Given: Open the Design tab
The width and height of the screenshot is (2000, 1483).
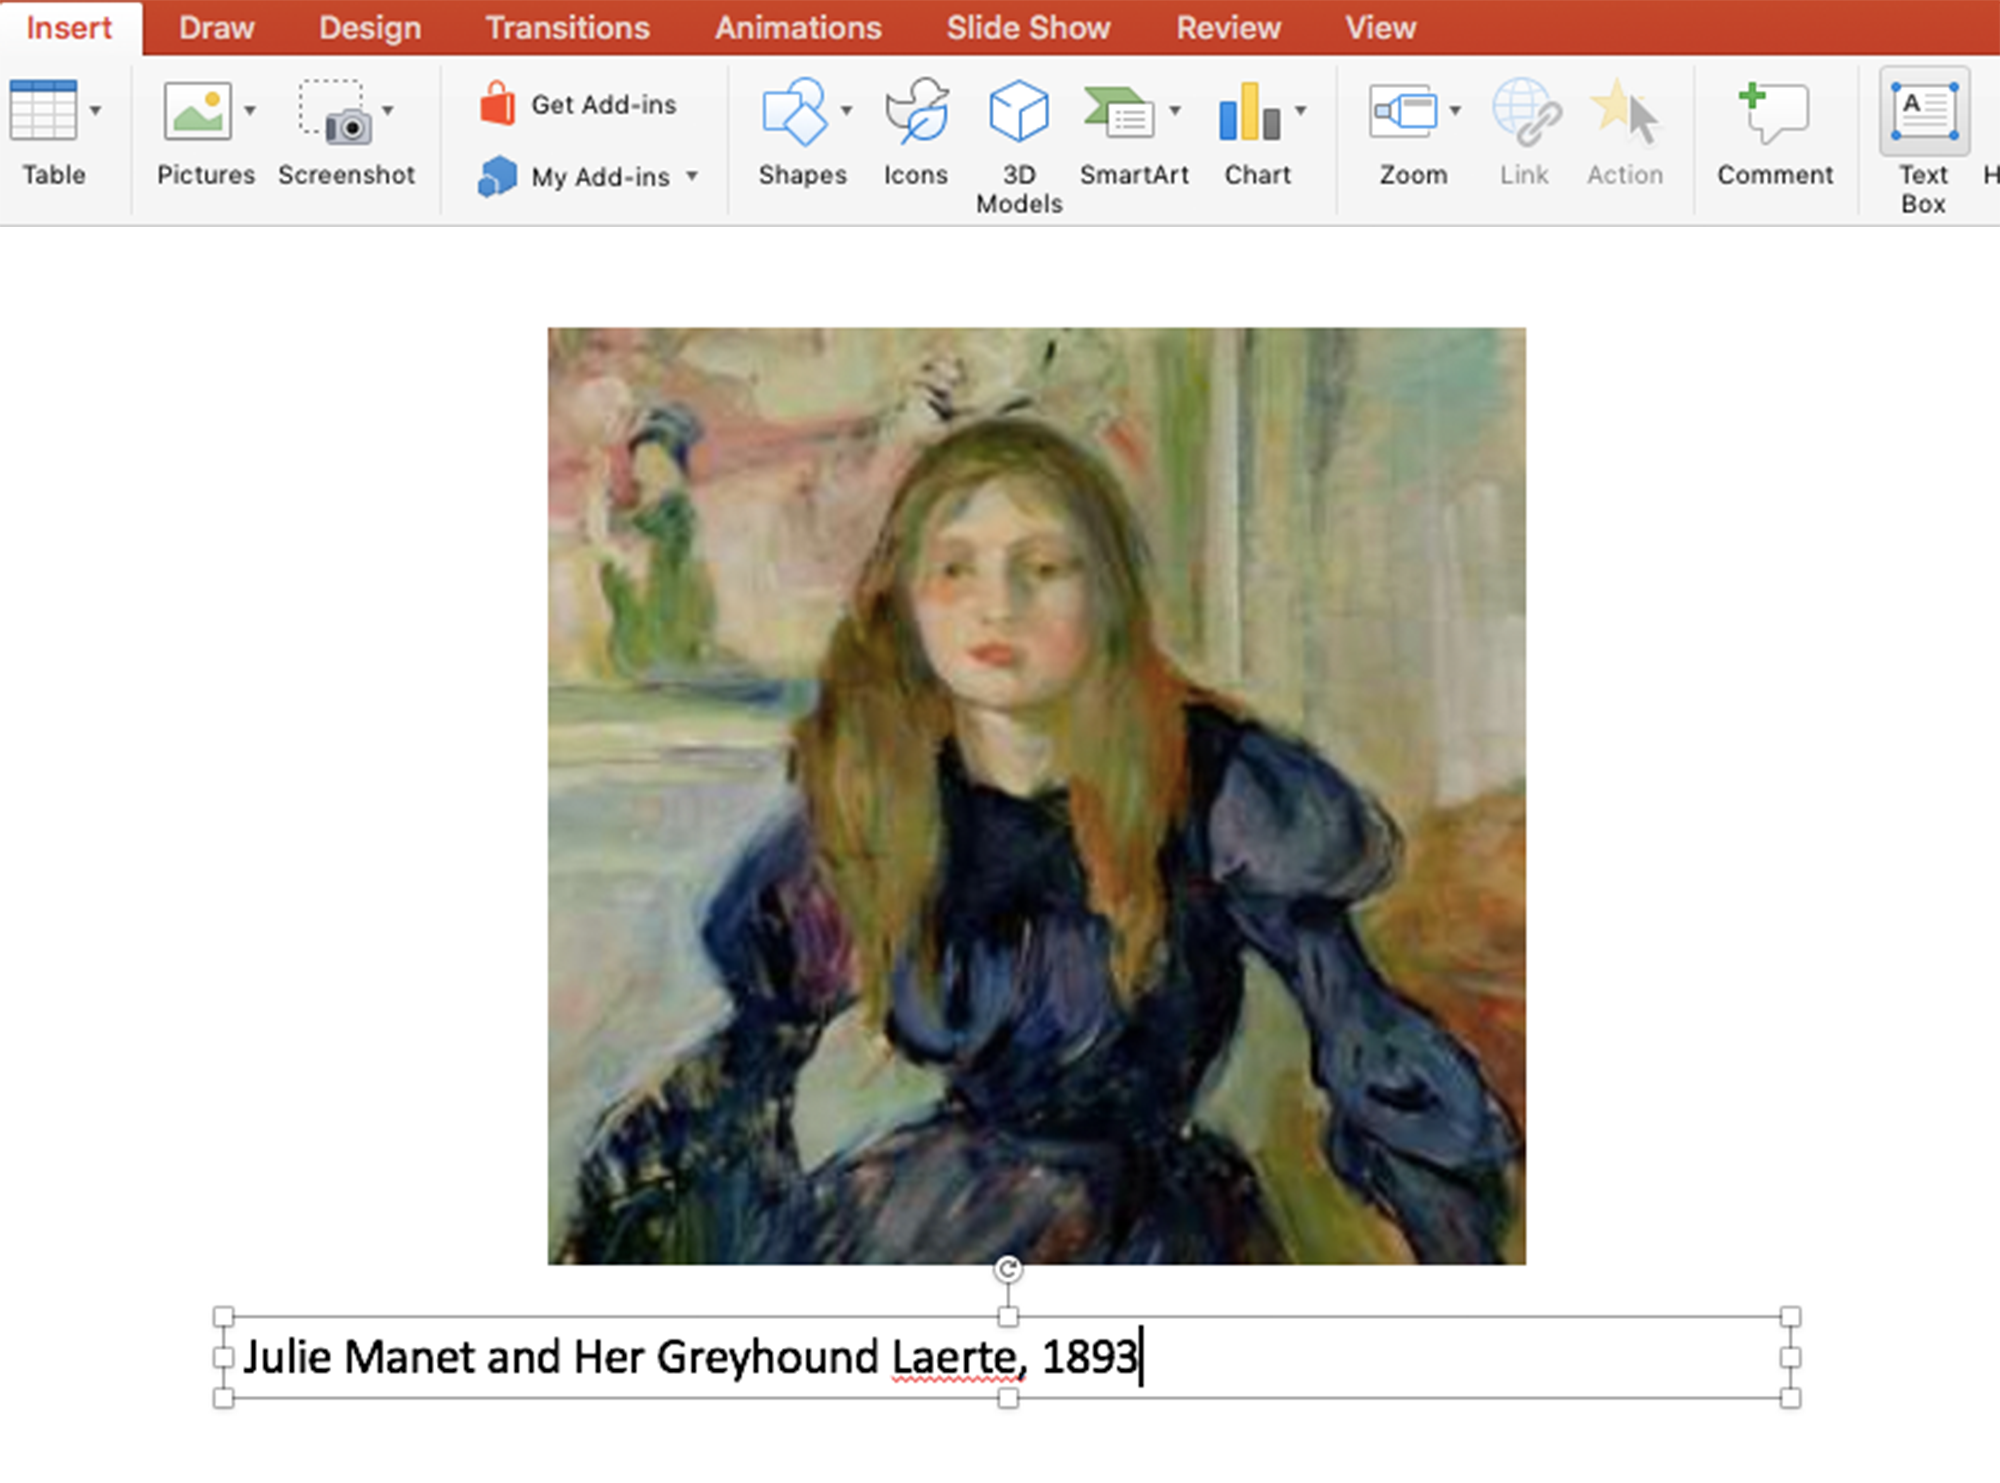Looking at the screenshot, I should 370,28.
